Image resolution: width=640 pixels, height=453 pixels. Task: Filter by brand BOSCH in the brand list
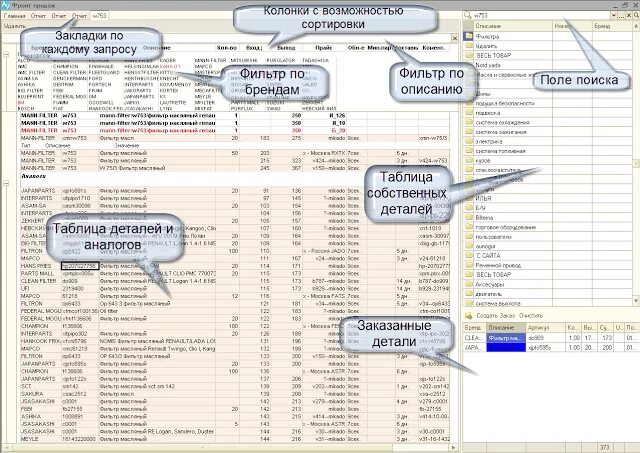(x=26, y=109)
